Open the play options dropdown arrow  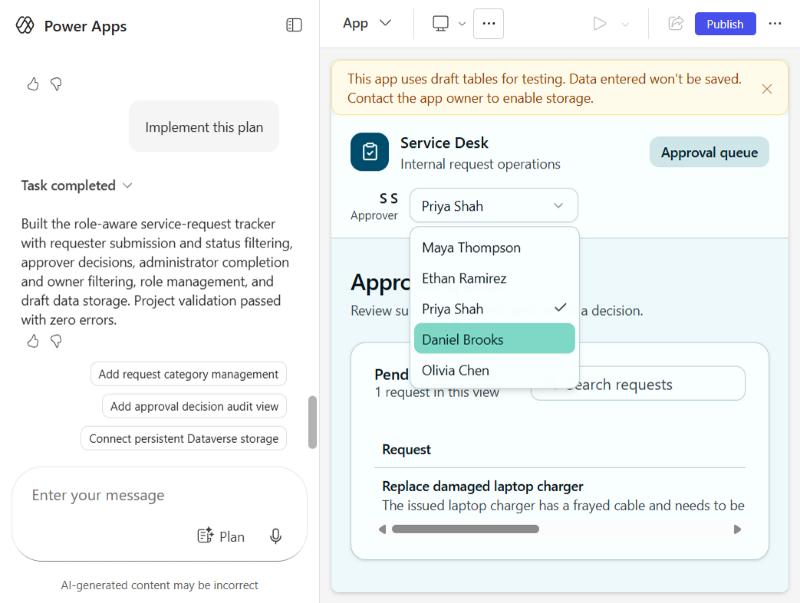tap(625, 24)
